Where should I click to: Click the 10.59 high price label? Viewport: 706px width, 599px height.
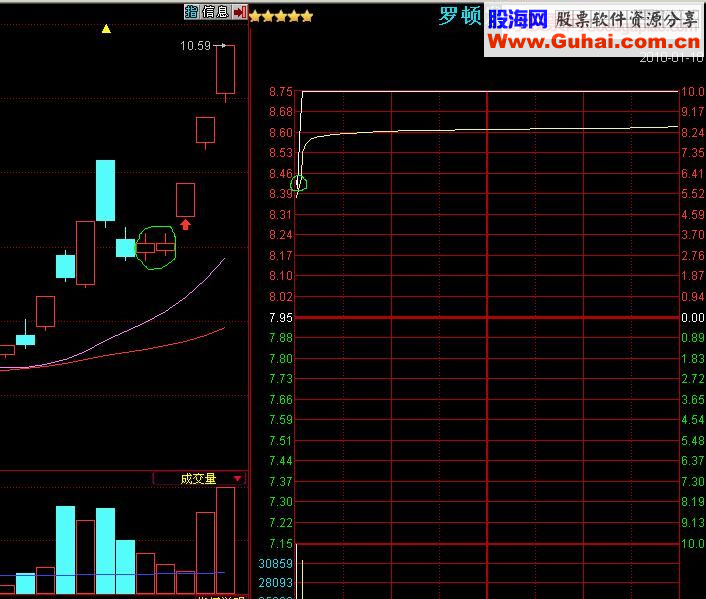pyautogui.click(x=195, y=45)
